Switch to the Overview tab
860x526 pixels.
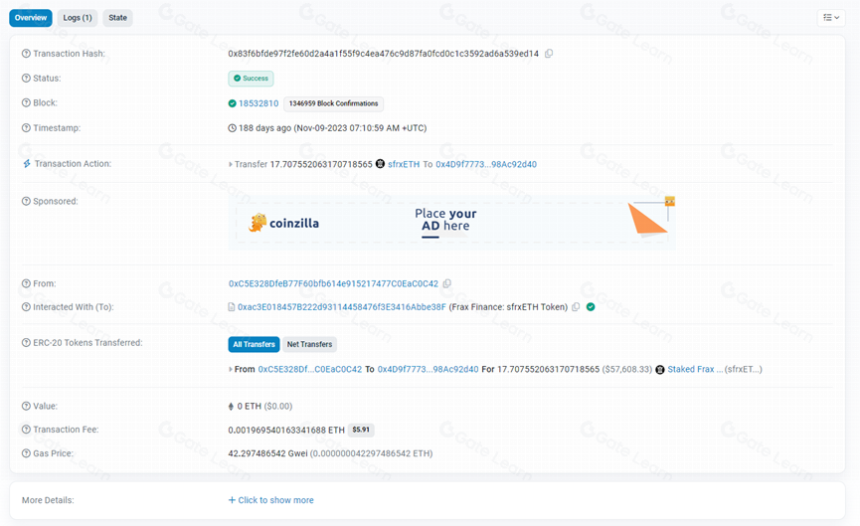click(x=31, y=18)
